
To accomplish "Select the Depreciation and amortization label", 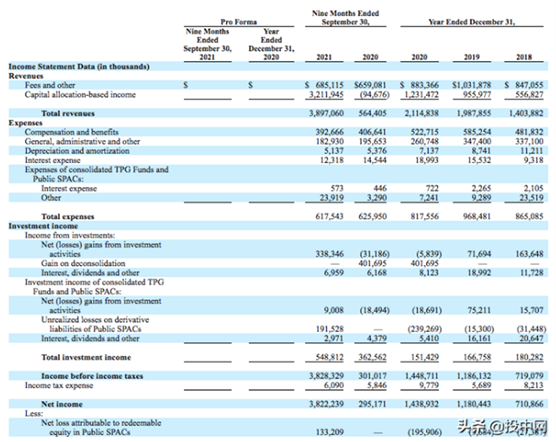I will (77, 151).
